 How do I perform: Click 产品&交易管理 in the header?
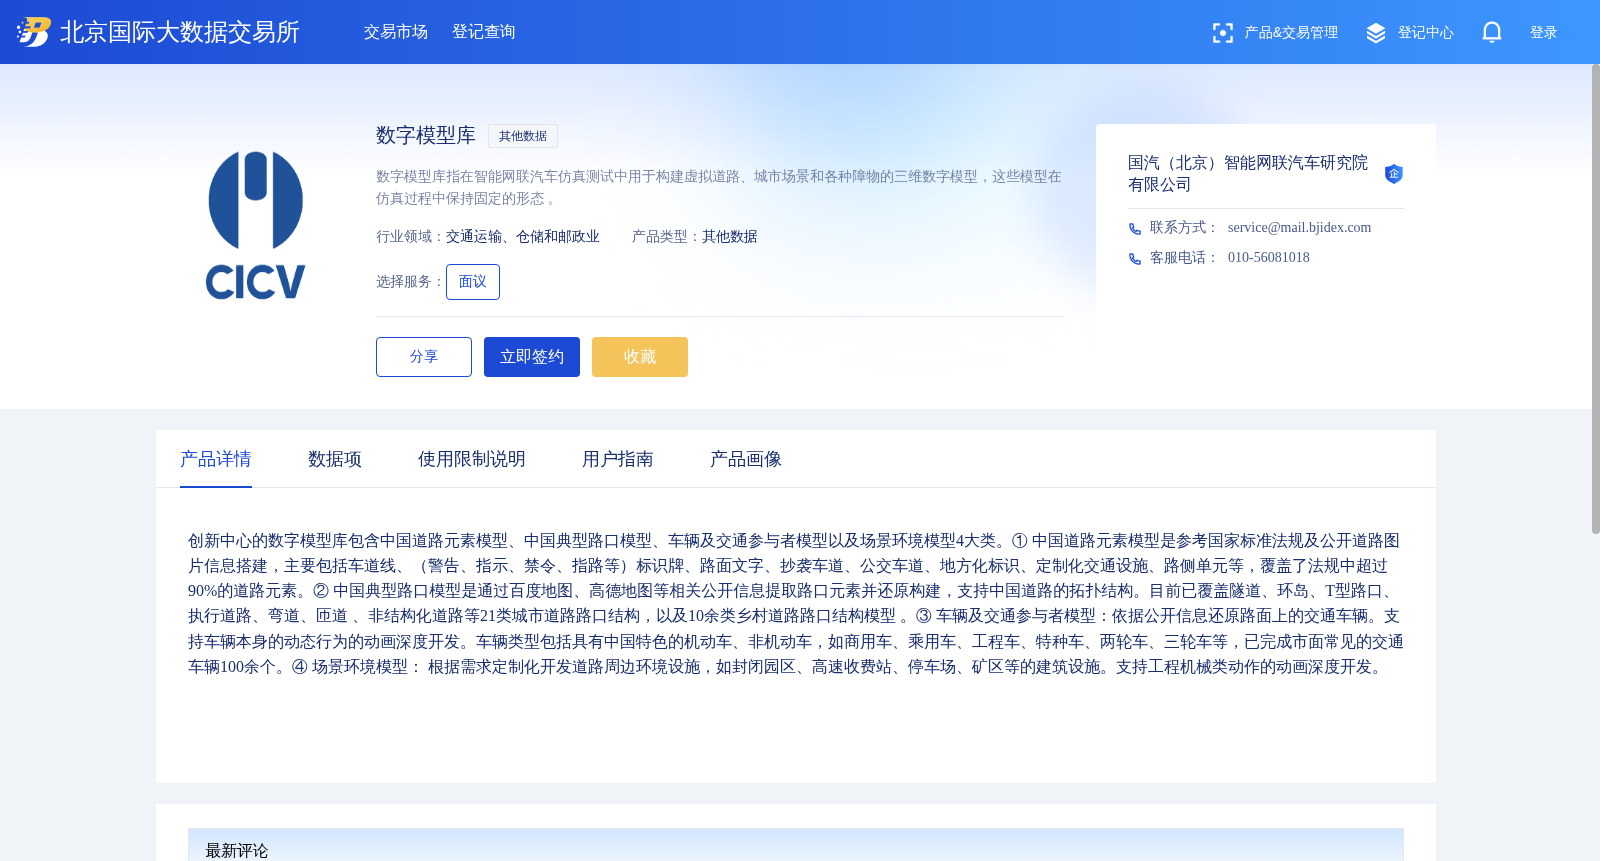click(x=1291, y=33)
